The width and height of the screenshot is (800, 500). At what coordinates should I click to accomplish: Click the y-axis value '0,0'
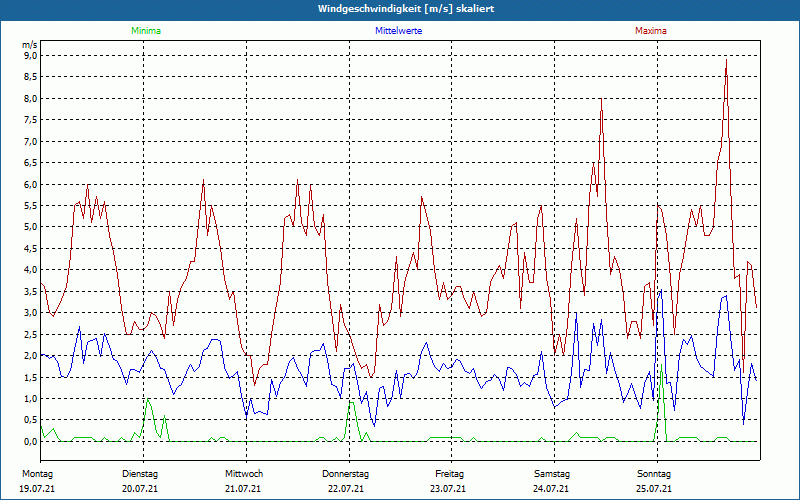pos(31,442)
